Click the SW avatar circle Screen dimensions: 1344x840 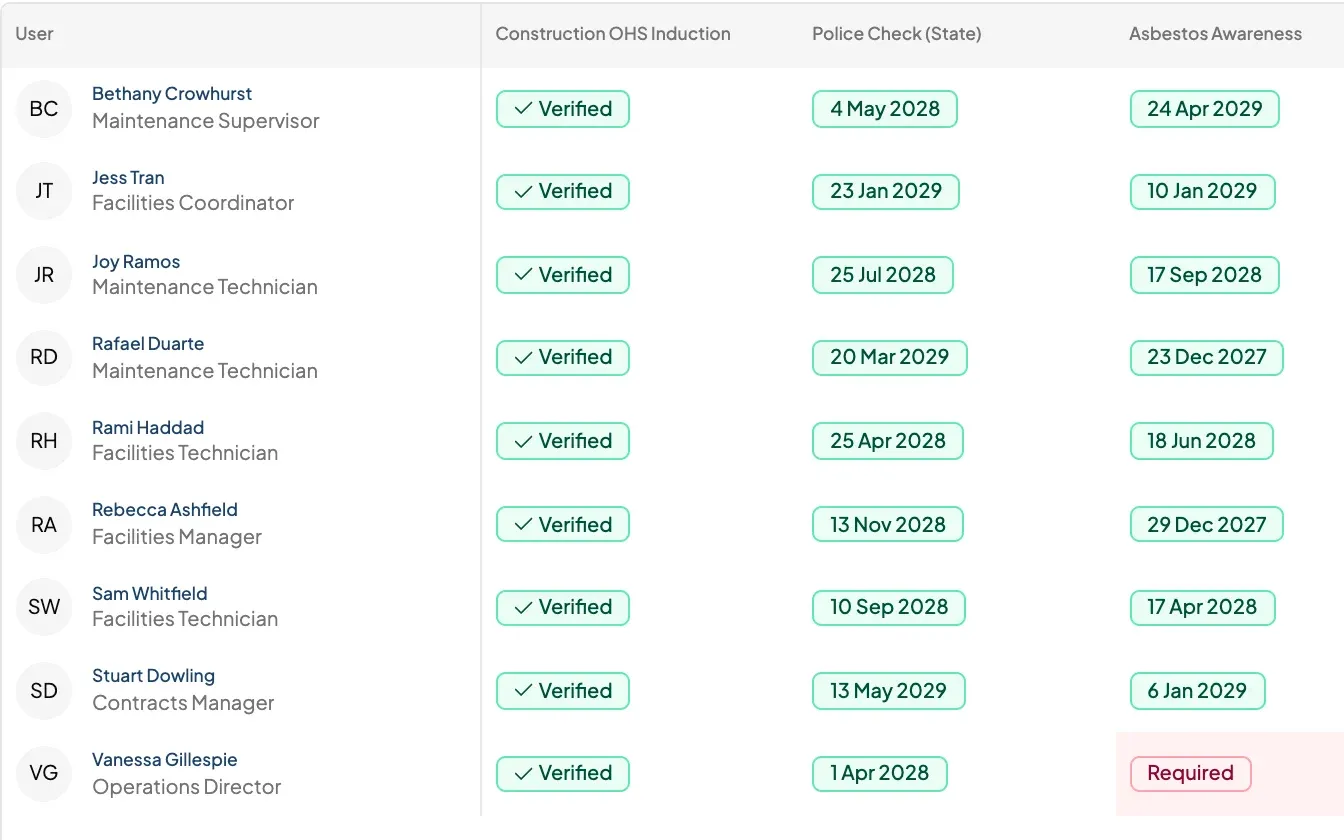point(44,607)
